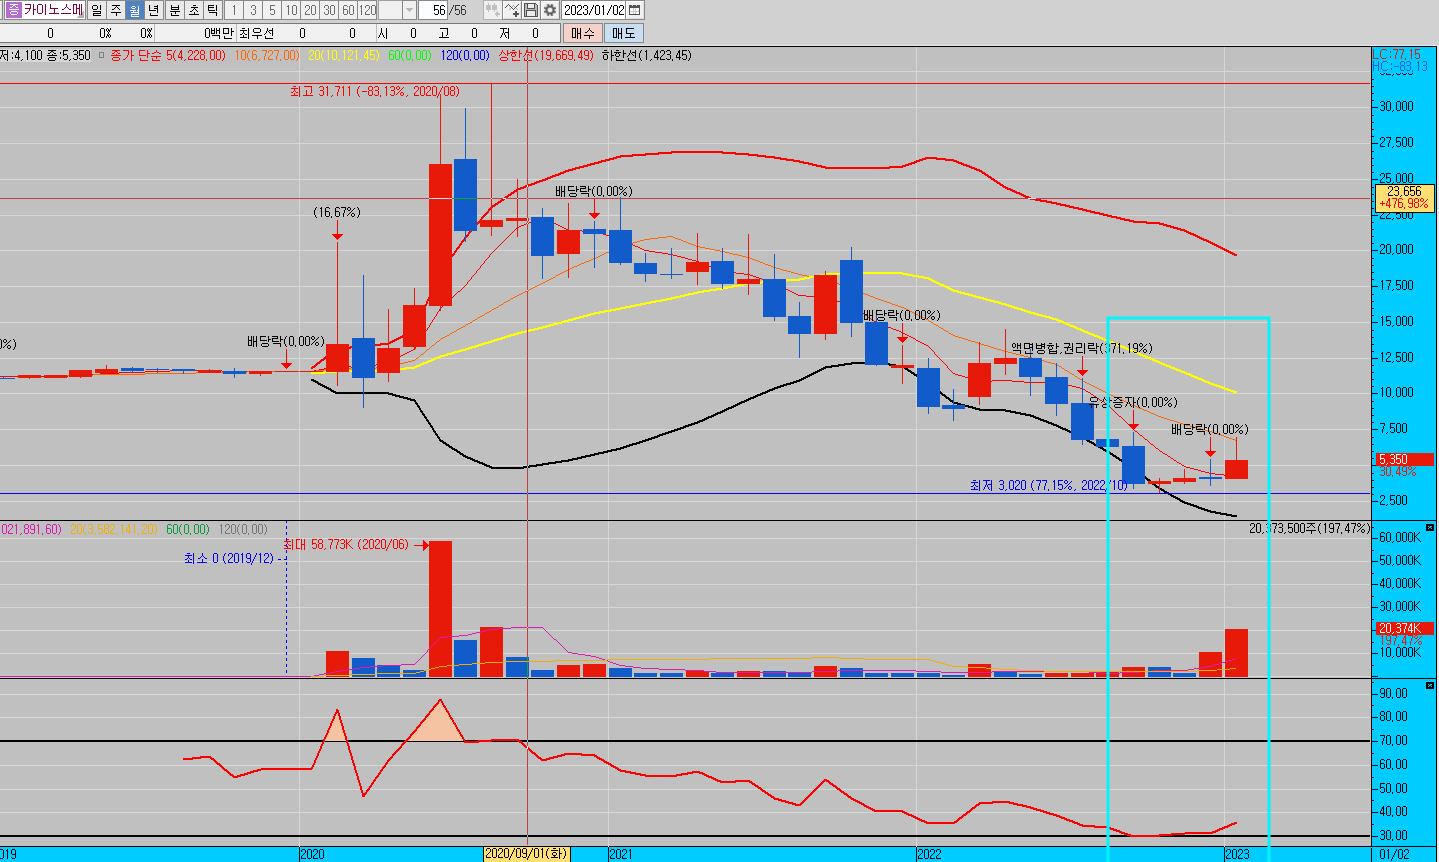1439x862 pixels.
Task: Click the (16.67%) event label
Action: (x=337, y=212)
